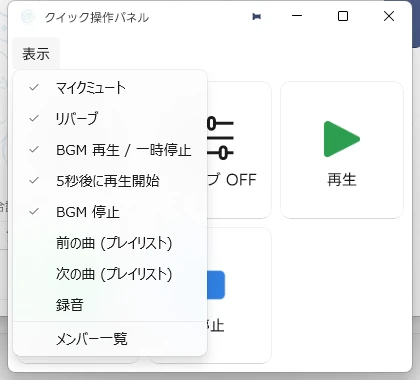Viewport: 420px width, 380px height.
Task: Maximize the クイック操作パネル window
Action: (x=343, y=16)
